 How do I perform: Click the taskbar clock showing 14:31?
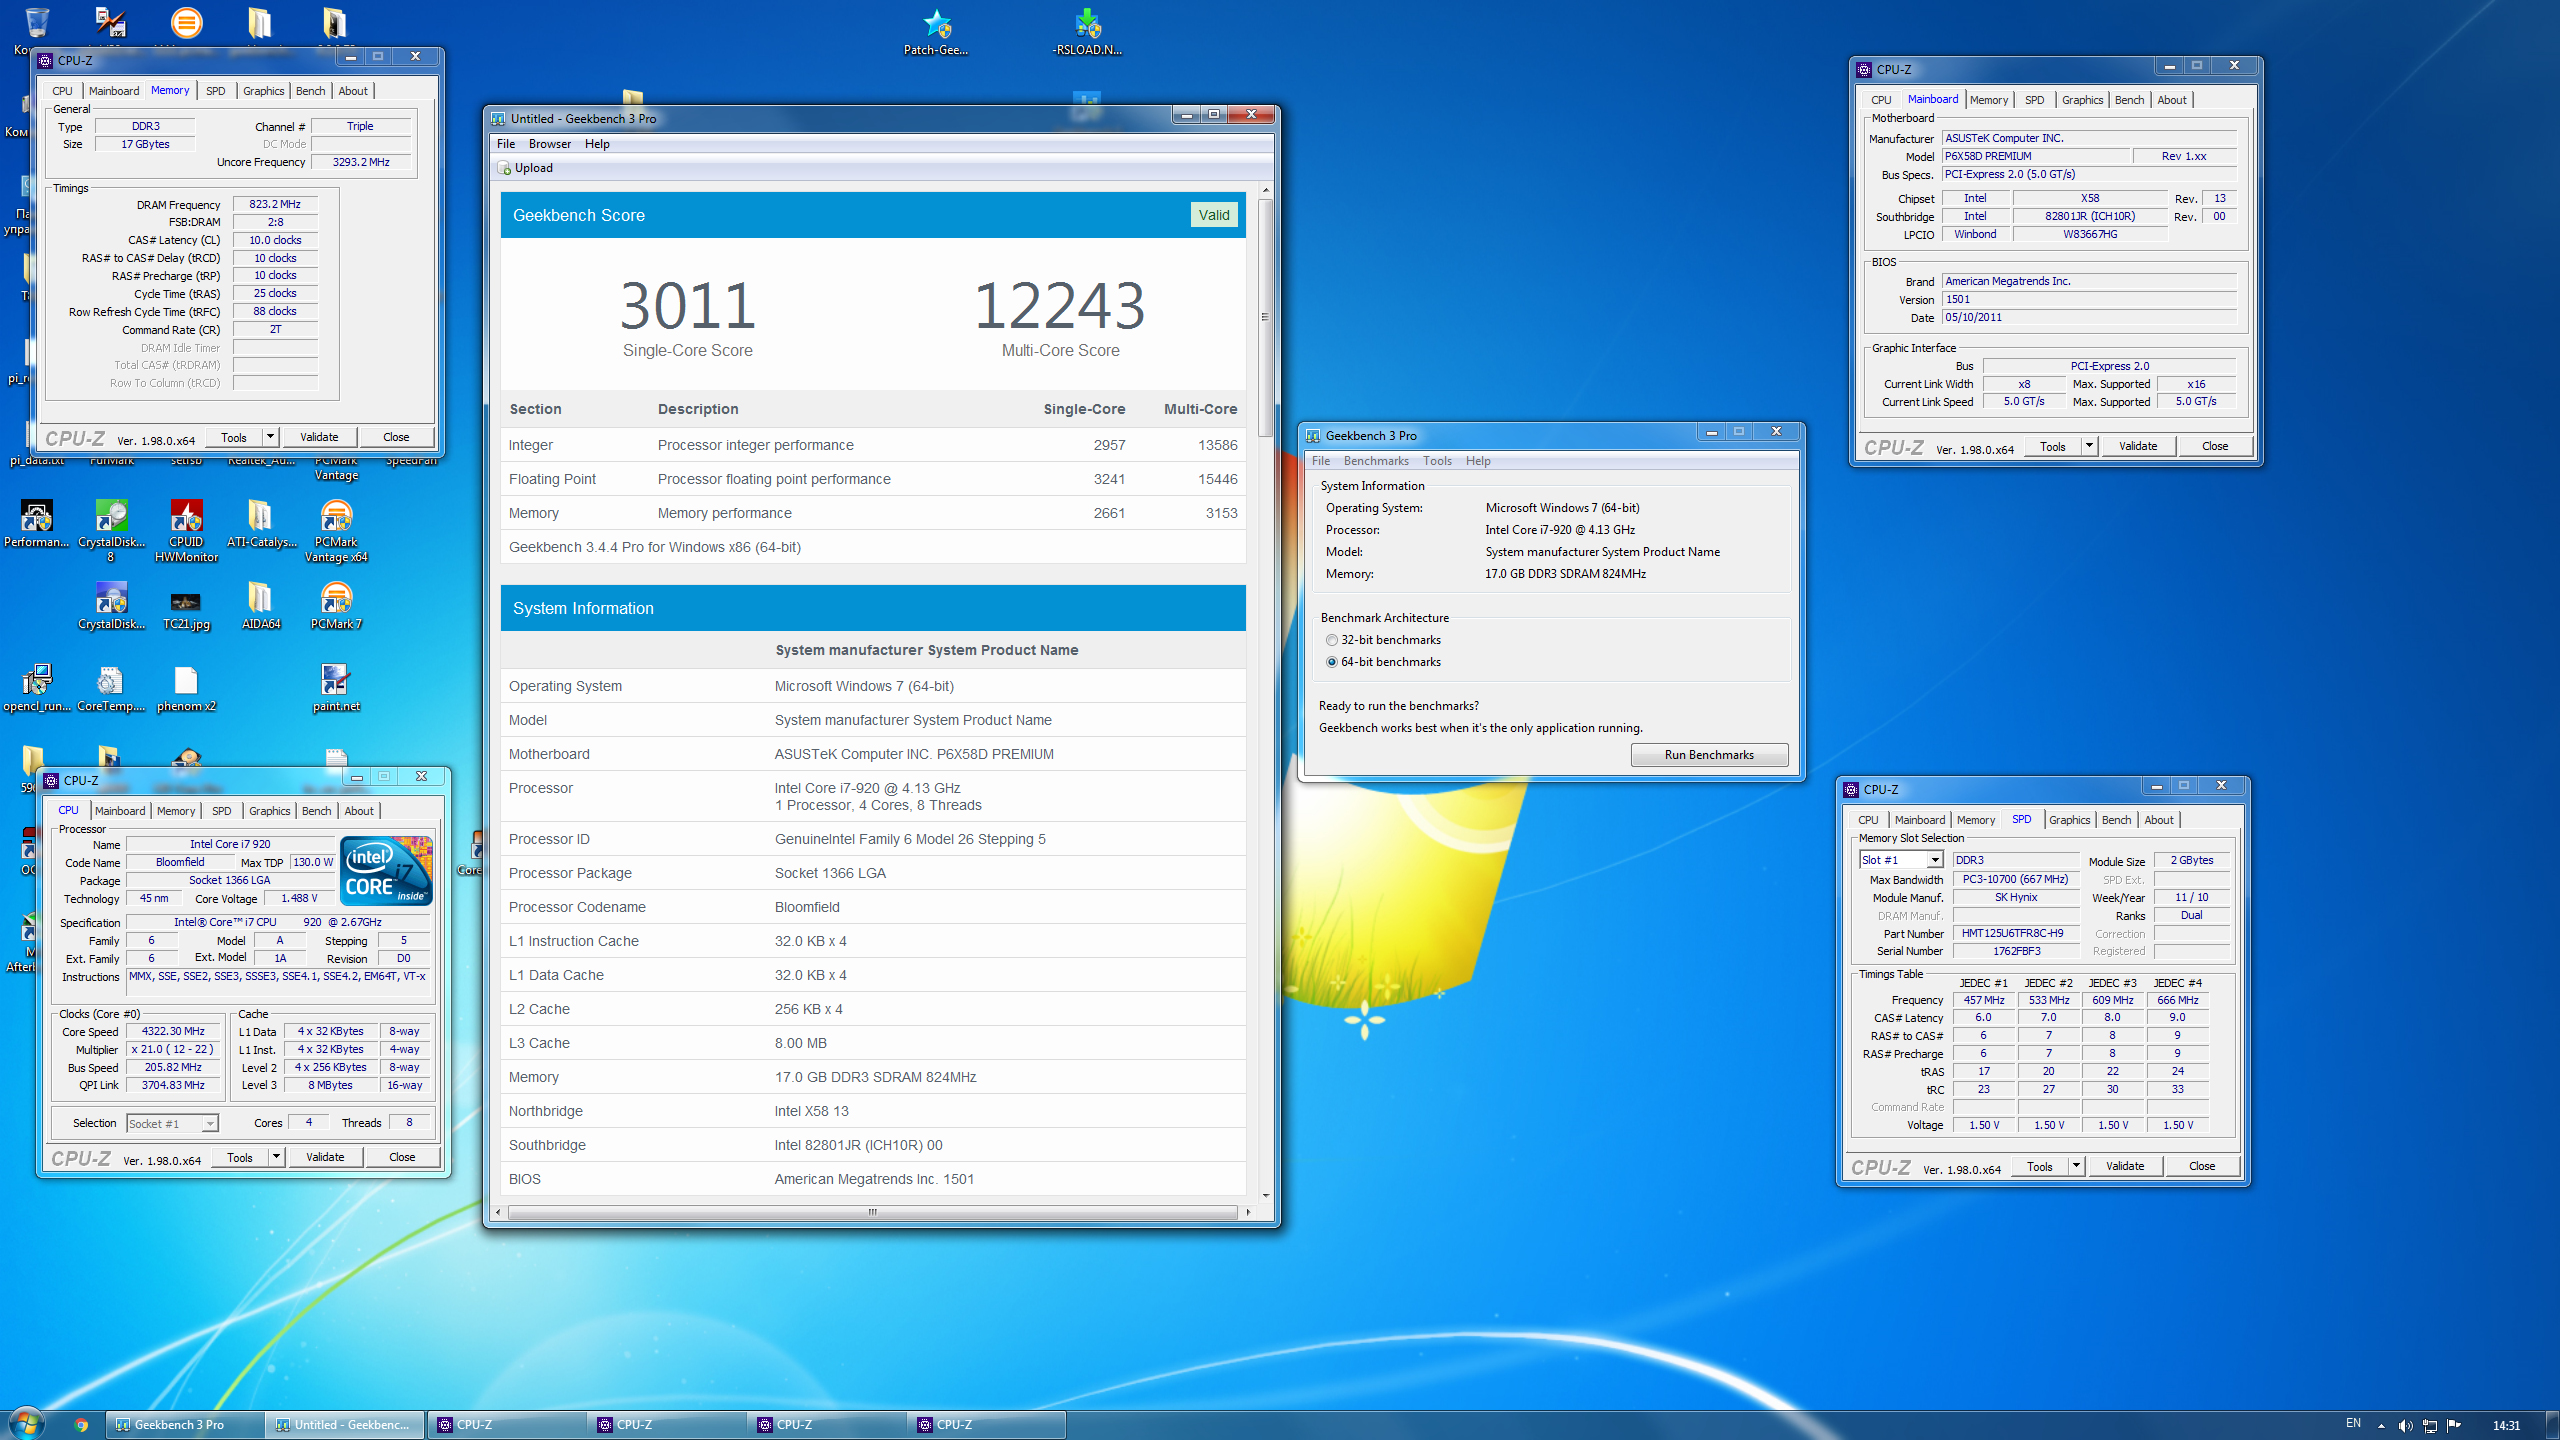(x=2506, y=1425)
